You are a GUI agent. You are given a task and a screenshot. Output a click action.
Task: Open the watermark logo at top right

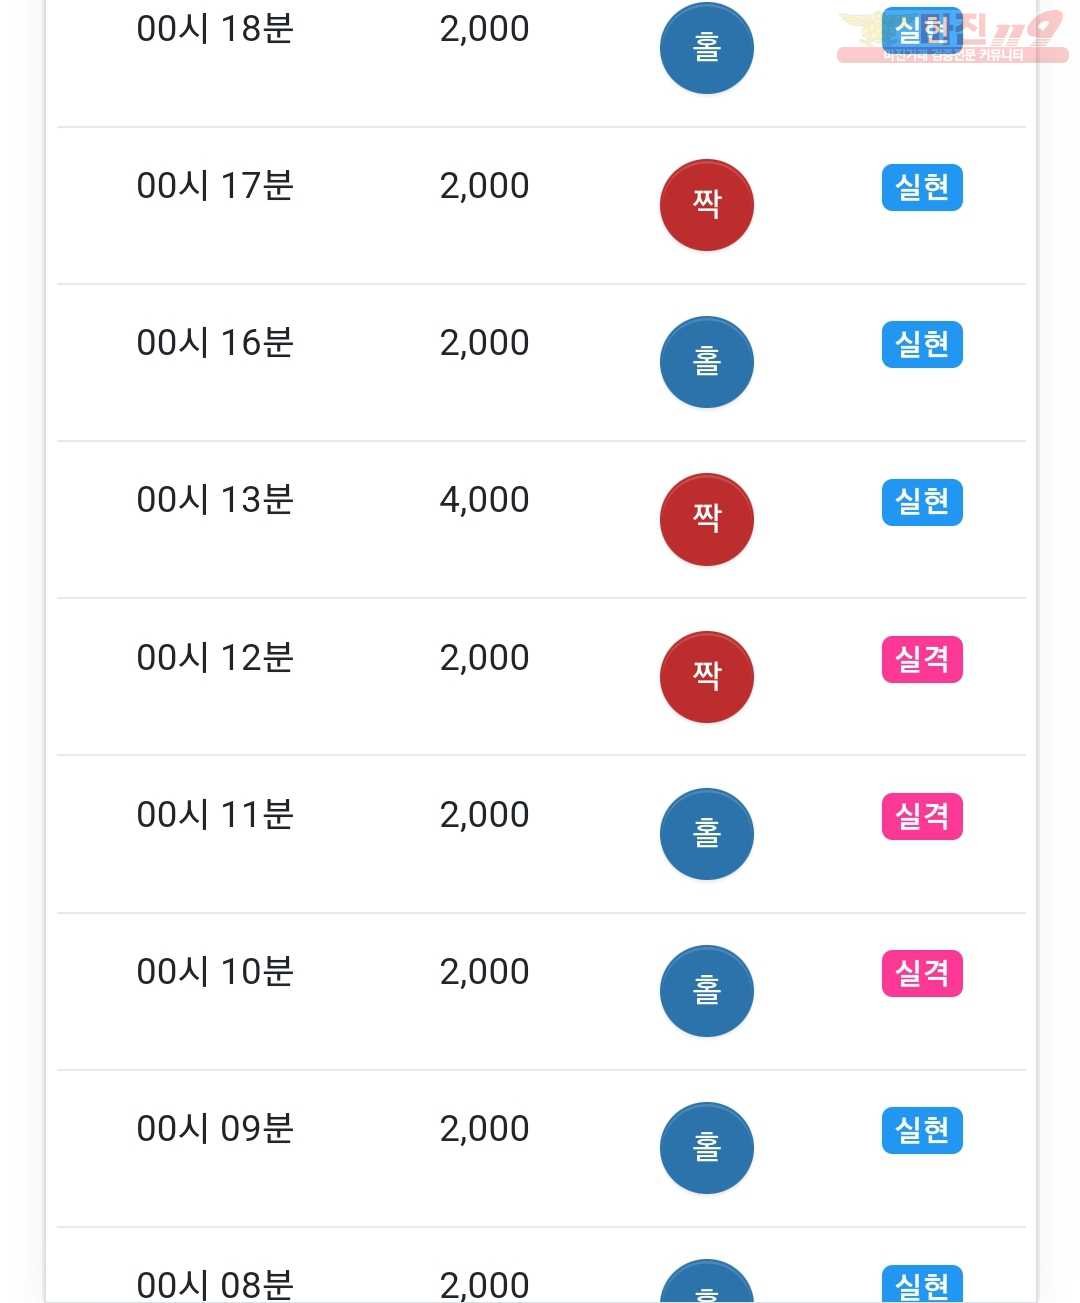tap(952, 36)
